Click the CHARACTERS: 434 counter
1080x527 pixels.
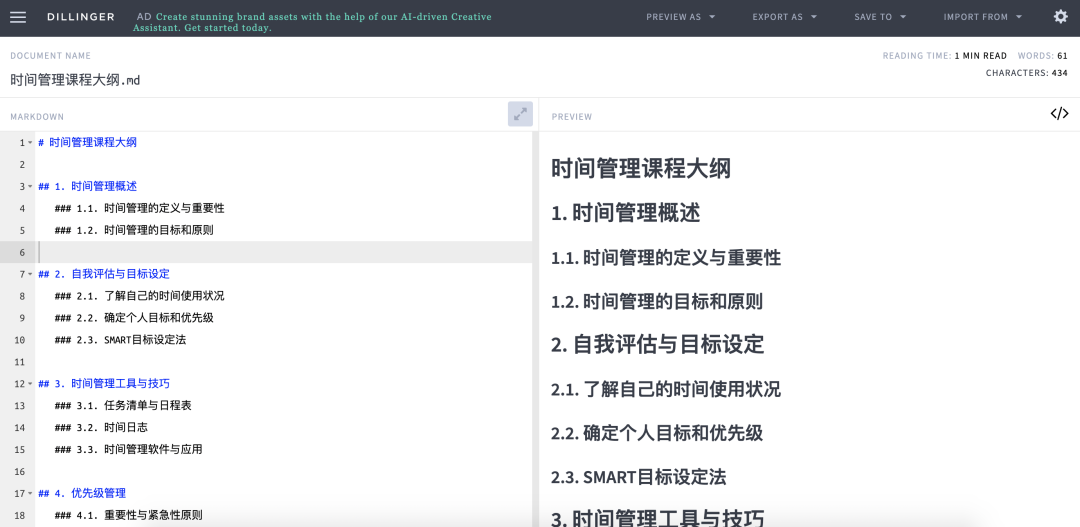pyautogui.click(x=1027, y=73)
